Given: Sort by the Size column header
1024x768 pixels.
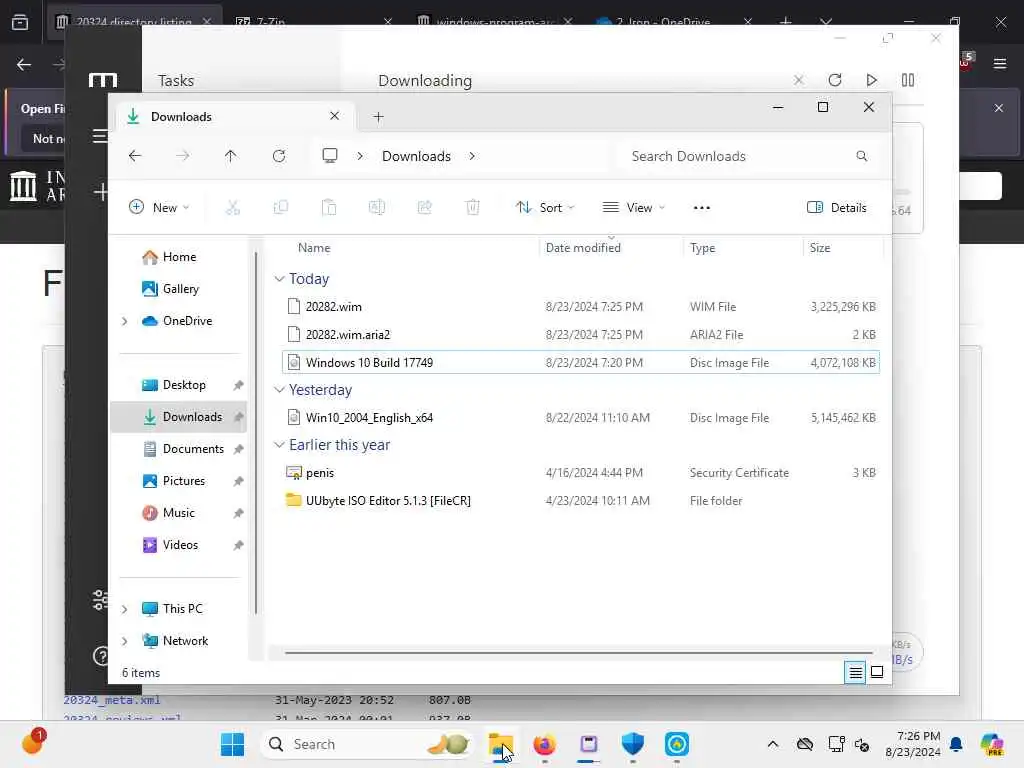Looking at the screenshot, I should [820, 248].
